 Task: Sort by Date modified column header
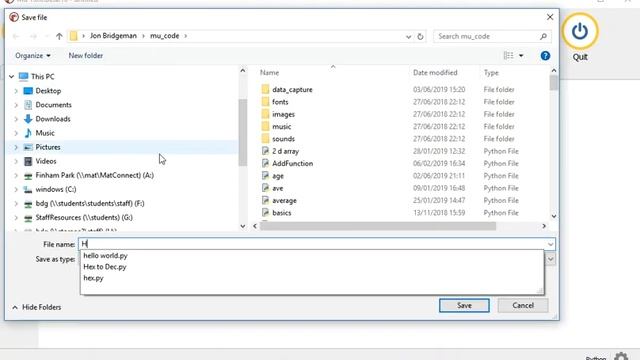tap(435, 73)
